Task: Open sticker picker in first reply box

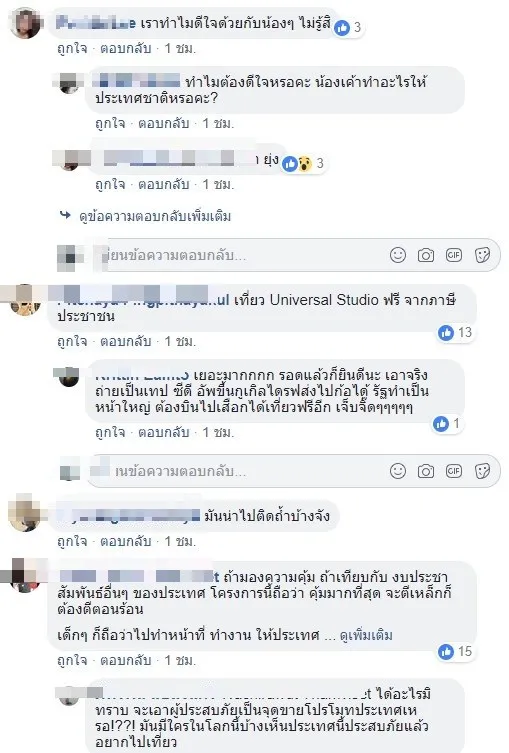Action: 482,255
